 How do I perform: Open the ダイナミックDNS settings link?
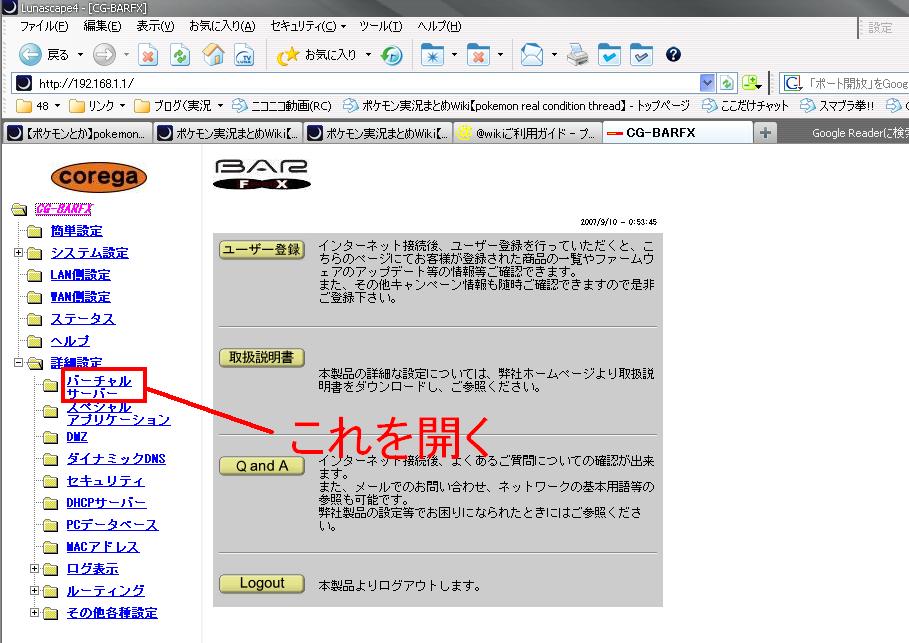(x=116, y=459)
